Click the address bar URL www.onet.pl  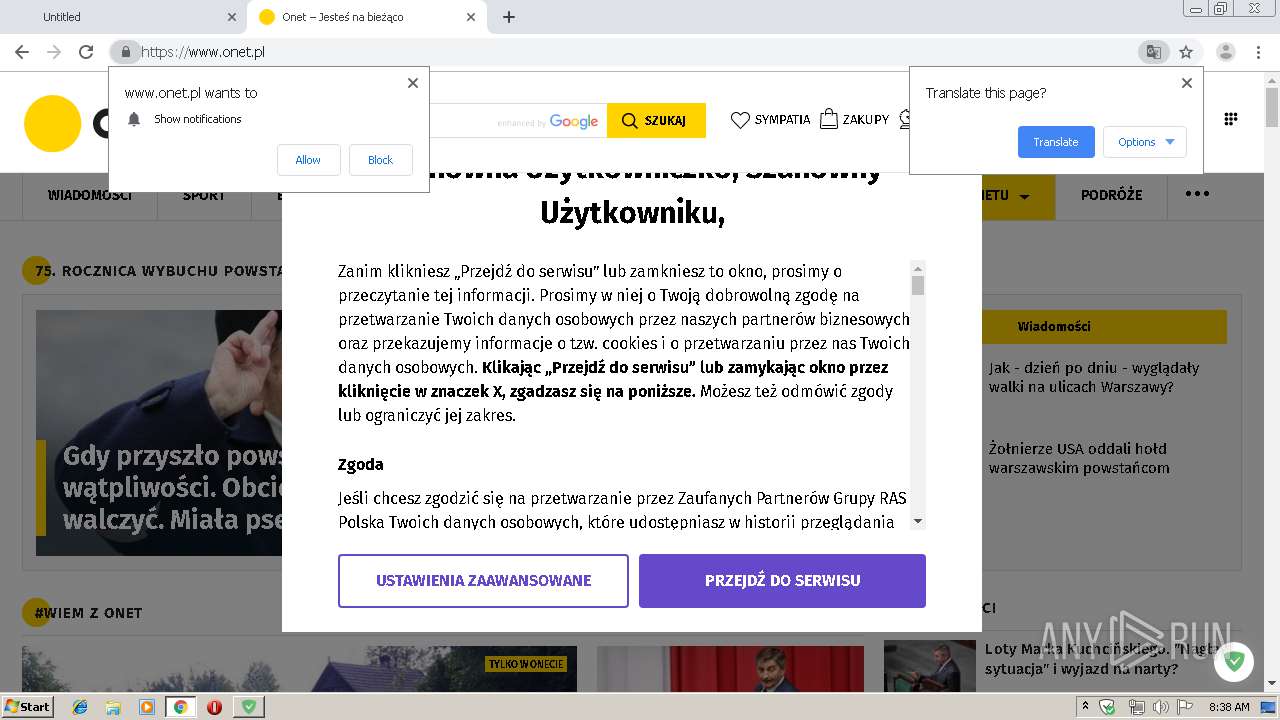203,52
